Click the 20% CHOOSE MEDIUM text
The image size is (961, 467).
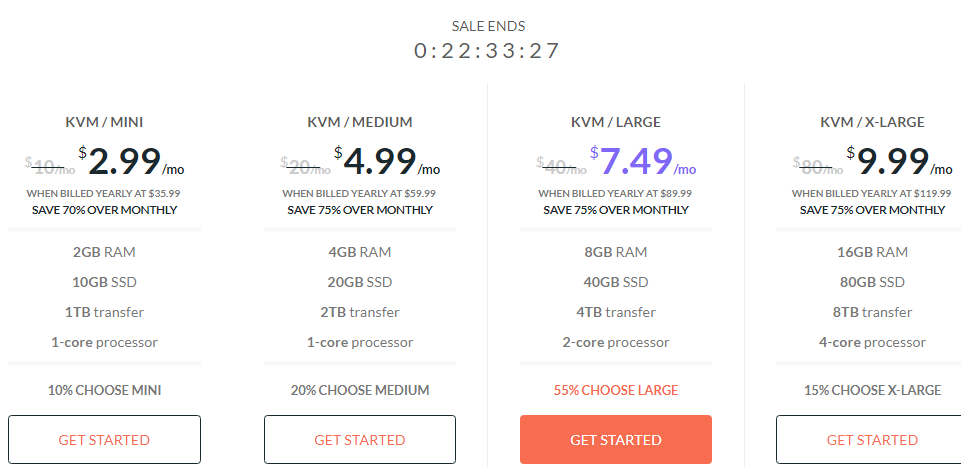(360, 390)
